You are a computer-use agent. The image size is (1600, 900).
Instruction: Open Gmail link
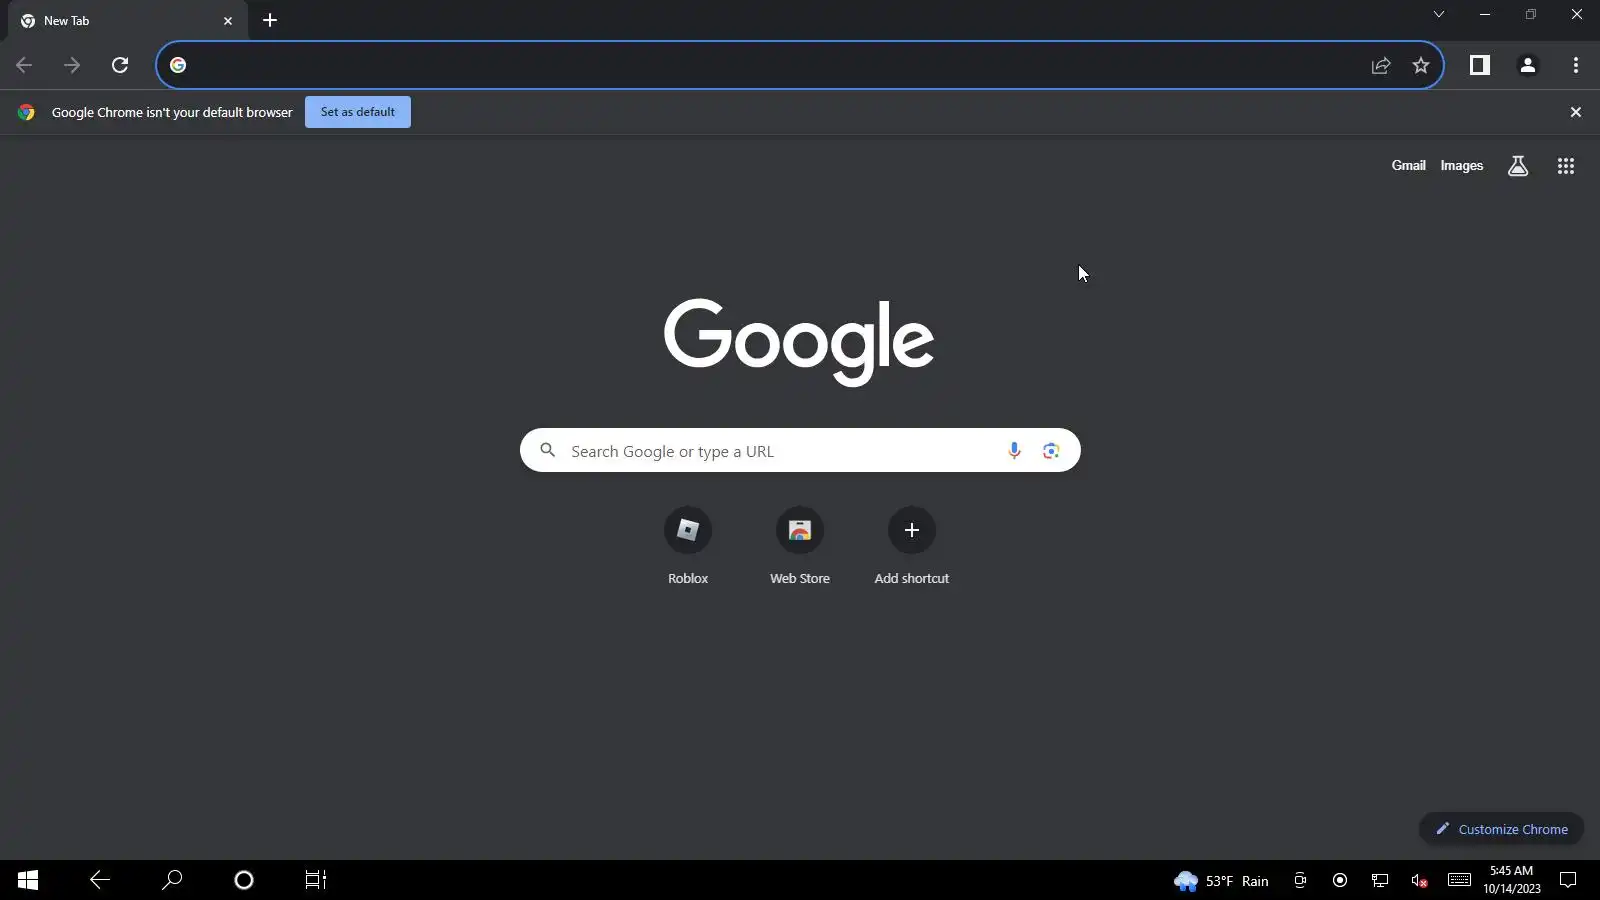click(1408, 166)
